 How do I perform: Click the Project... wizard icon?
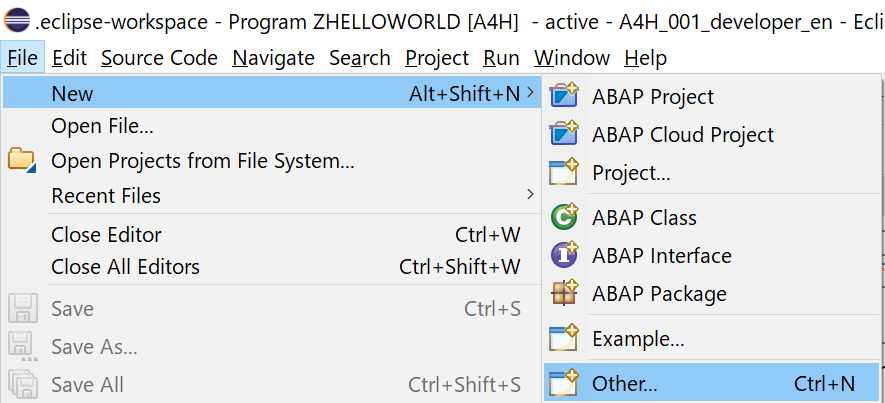click(564, 172)
